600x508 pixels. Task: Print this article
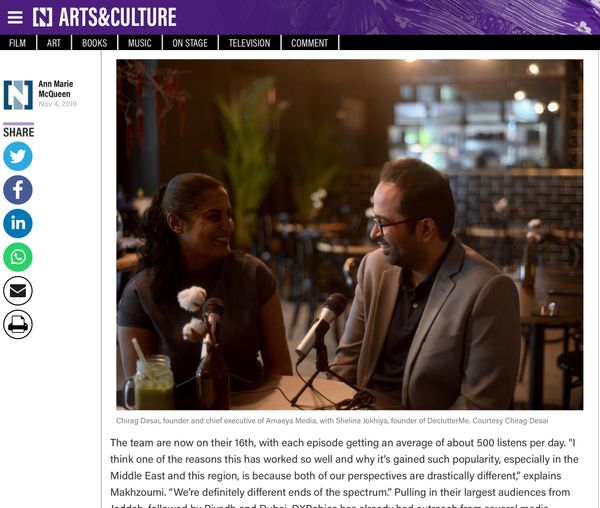tap(18, 324)
